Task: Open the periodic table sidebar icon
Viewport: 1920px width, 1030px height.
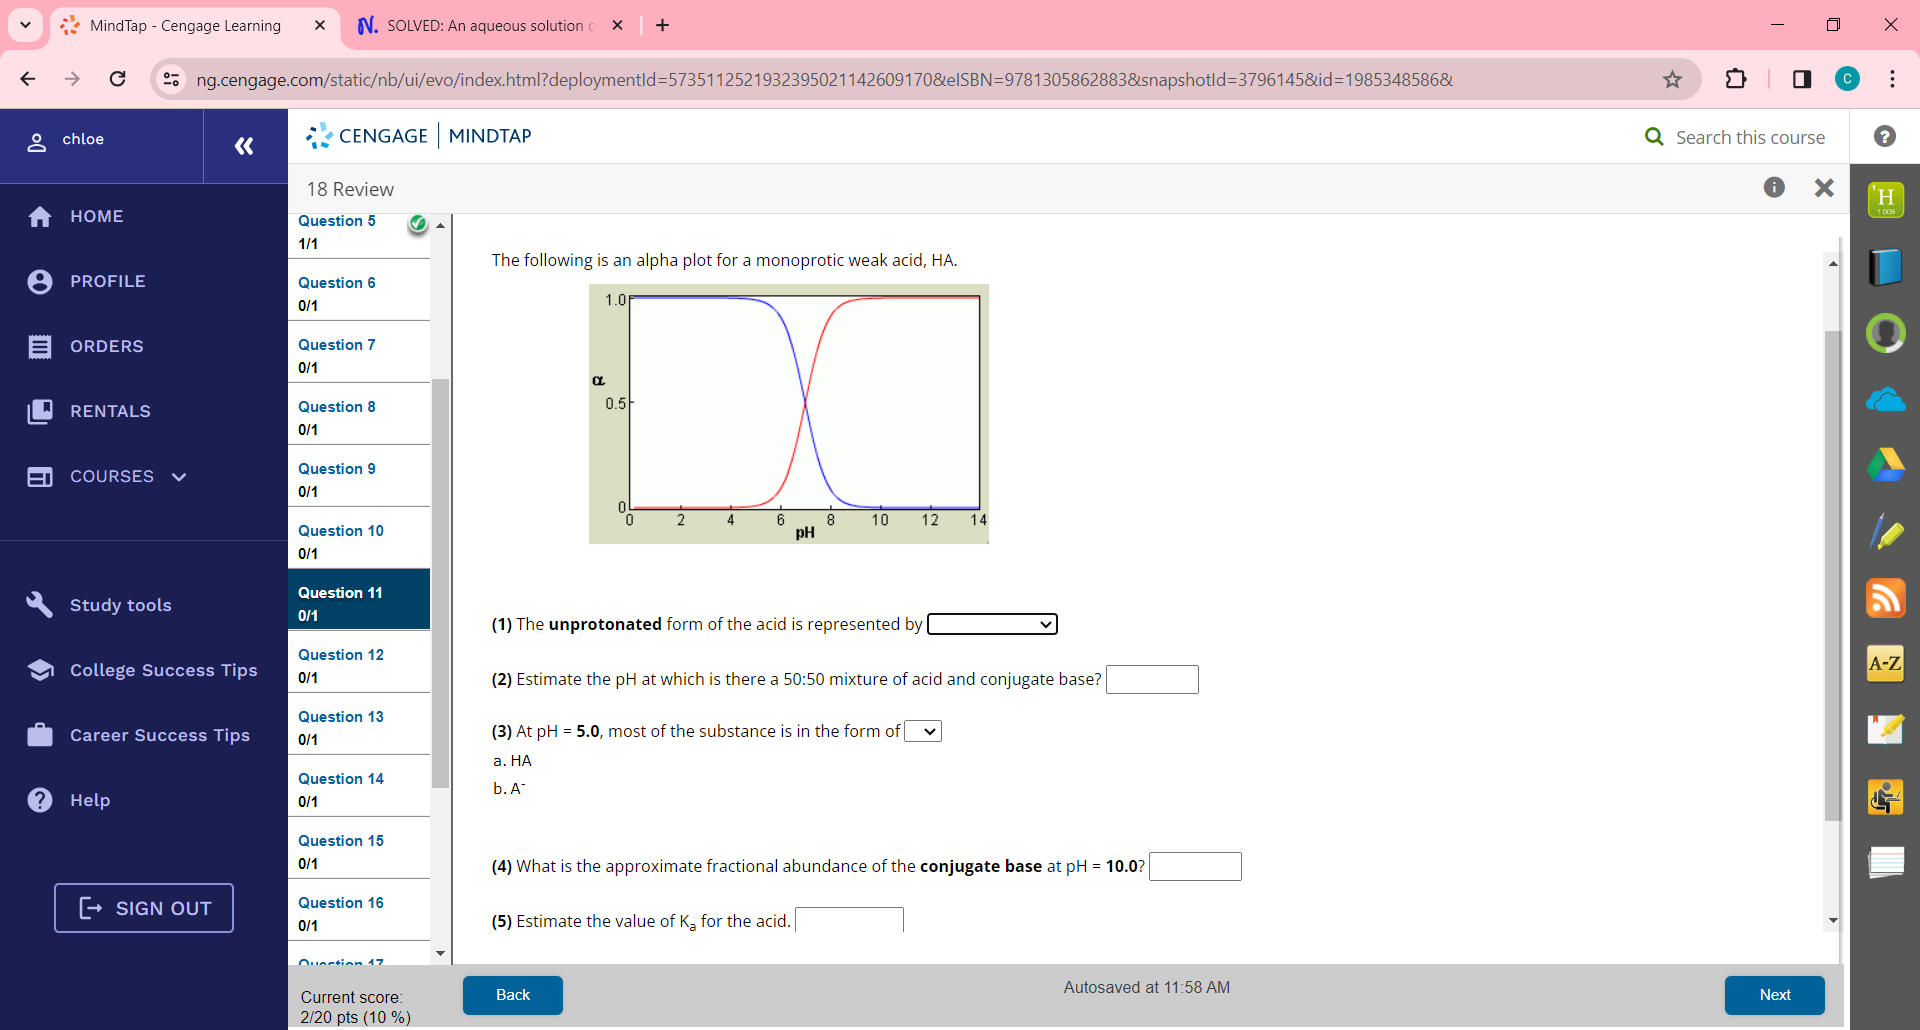Action: (x=1887, y=199)
